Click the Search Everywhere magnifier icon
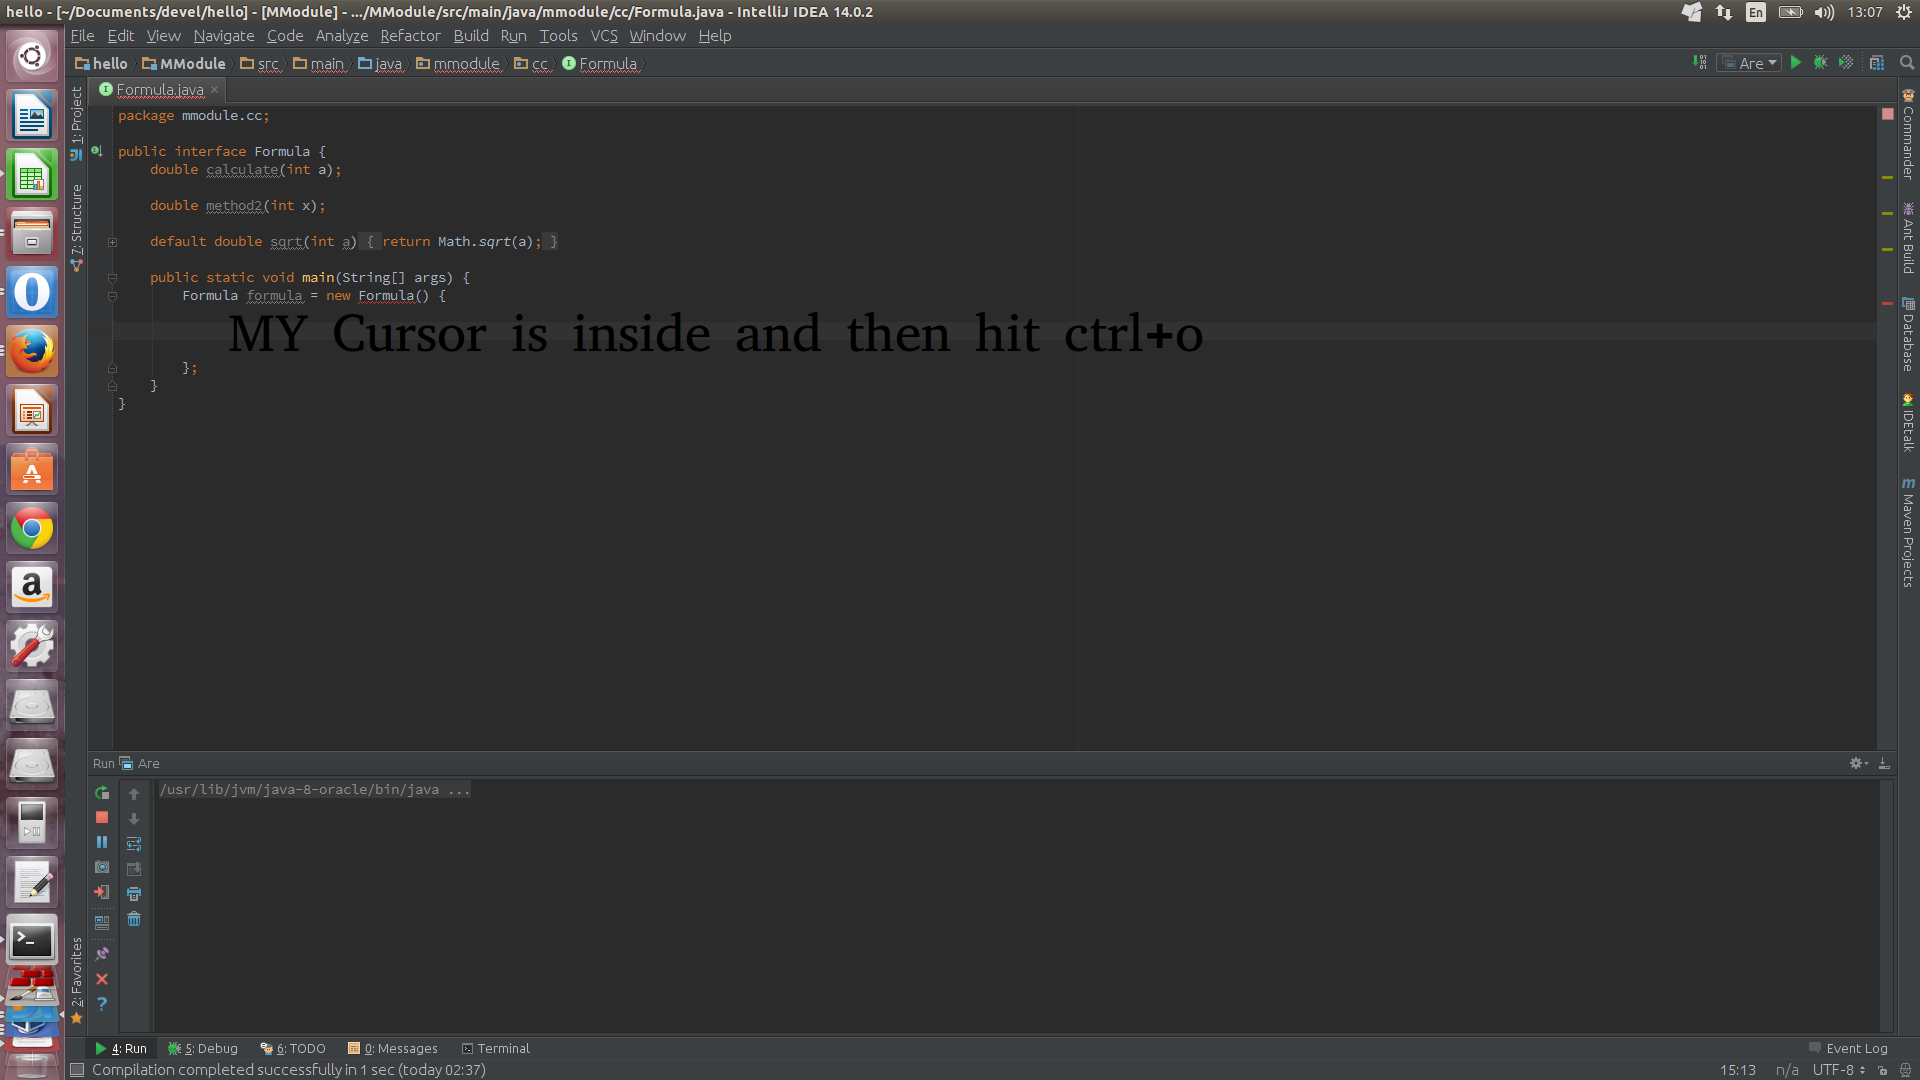1920x1080 pixels. click(1907, 63)
